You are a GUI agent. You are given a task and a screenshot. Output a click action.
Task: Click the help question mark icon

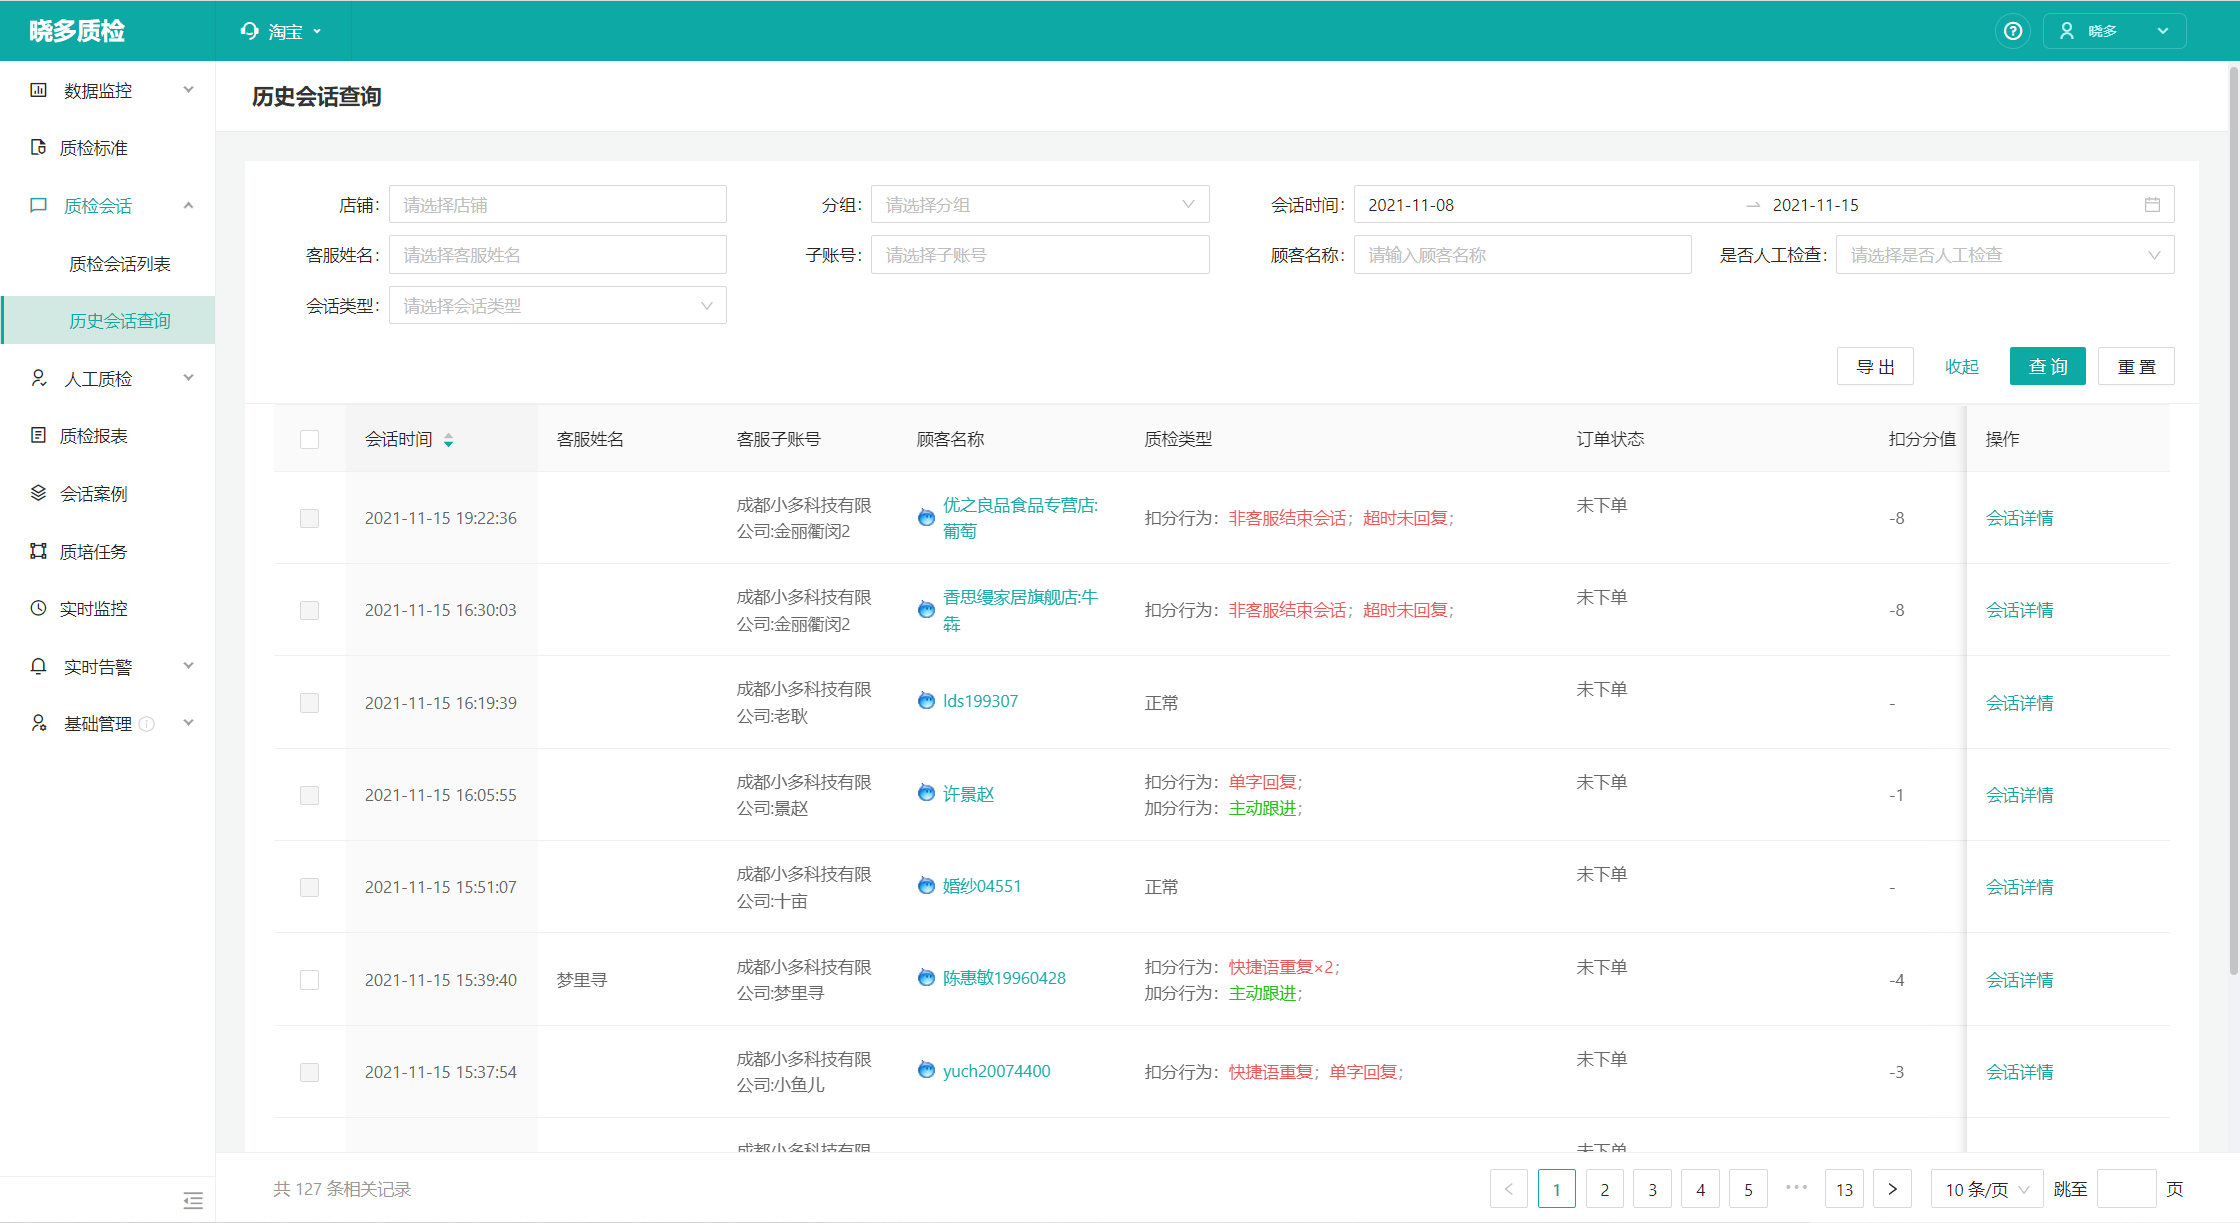pyautogui.click(x=2013, y=31)
